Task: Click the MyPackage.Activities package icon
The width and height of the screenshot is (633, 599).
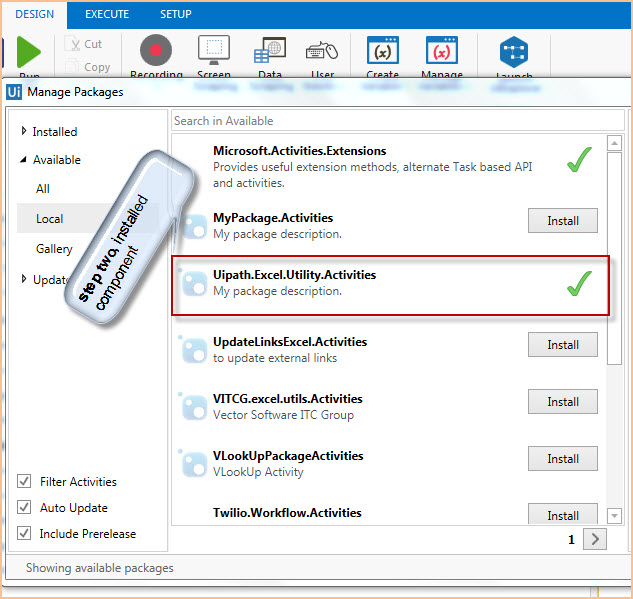Action: pyautogui.click(x=195, y=226)
